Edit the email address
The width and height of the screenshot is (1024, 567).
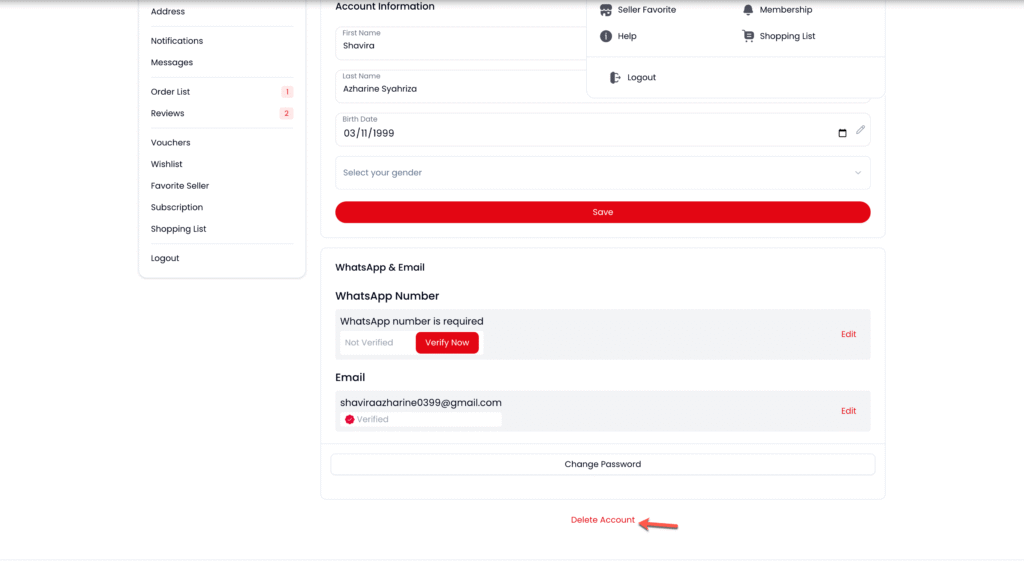pyautogui.click(x=848, y=411)
